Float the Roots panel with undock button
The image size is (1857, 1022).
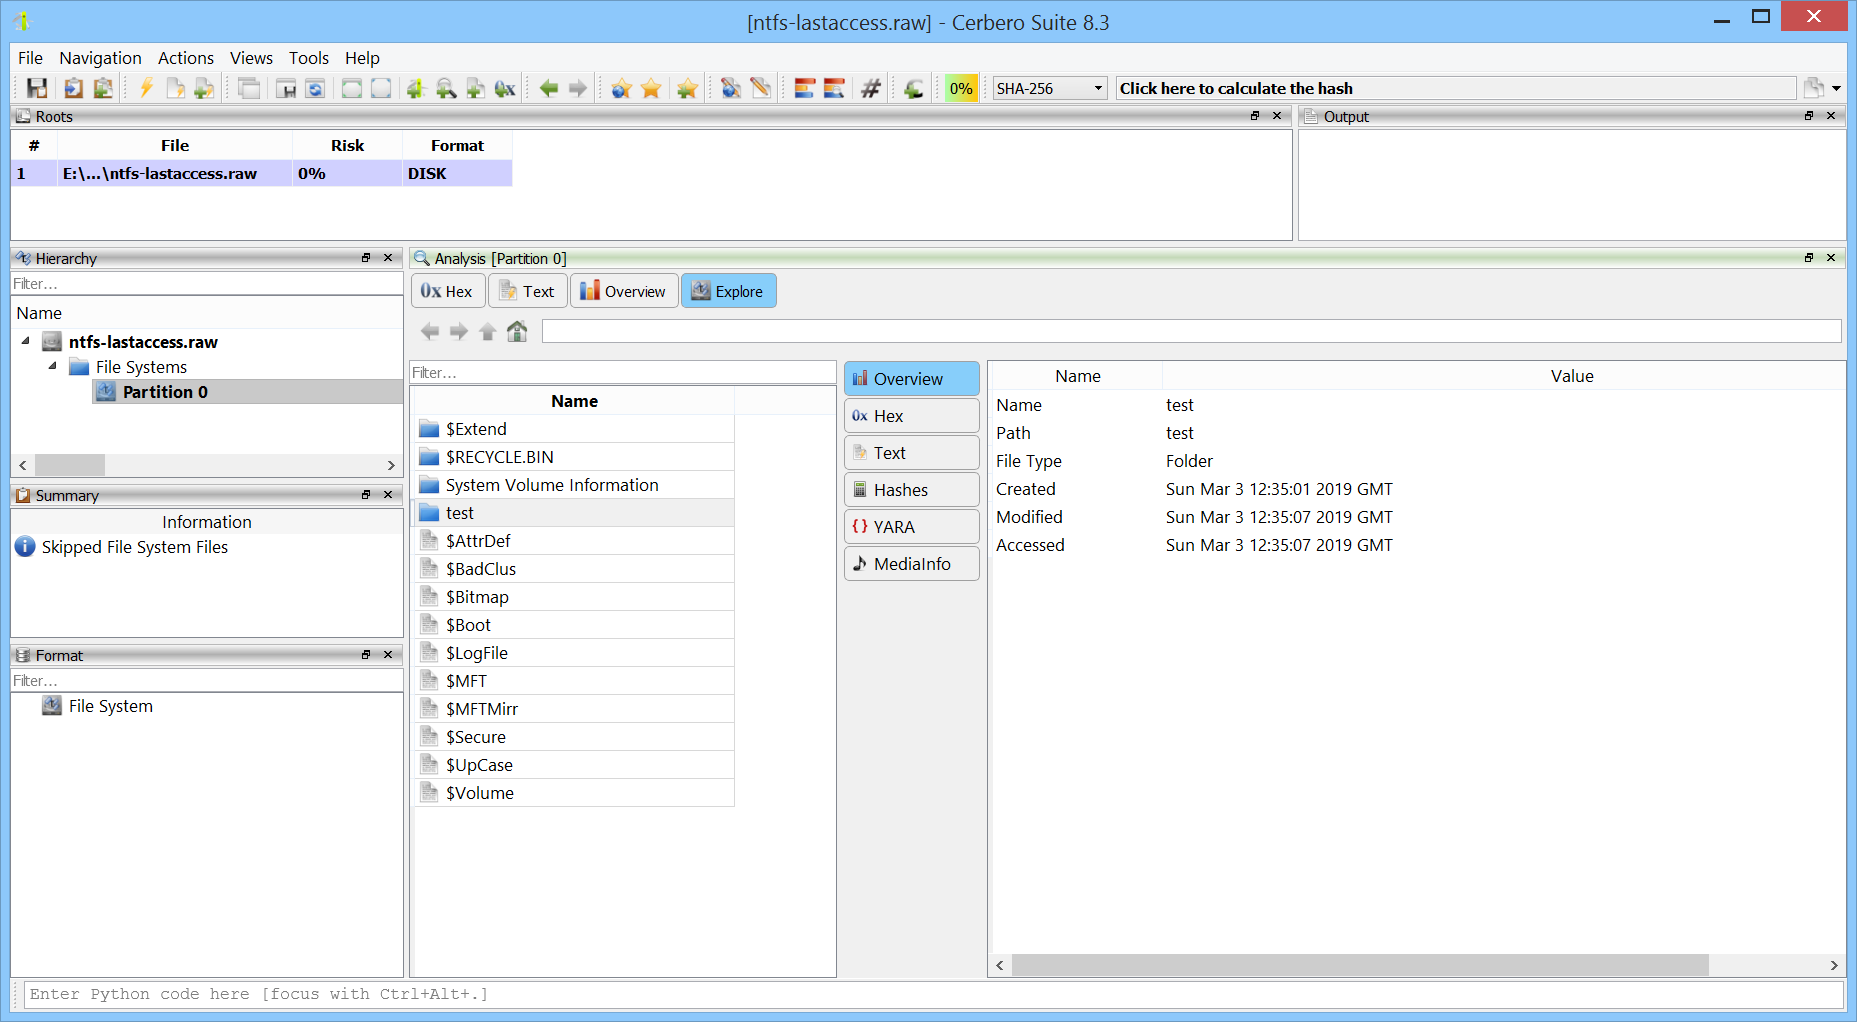(1255, 116)
